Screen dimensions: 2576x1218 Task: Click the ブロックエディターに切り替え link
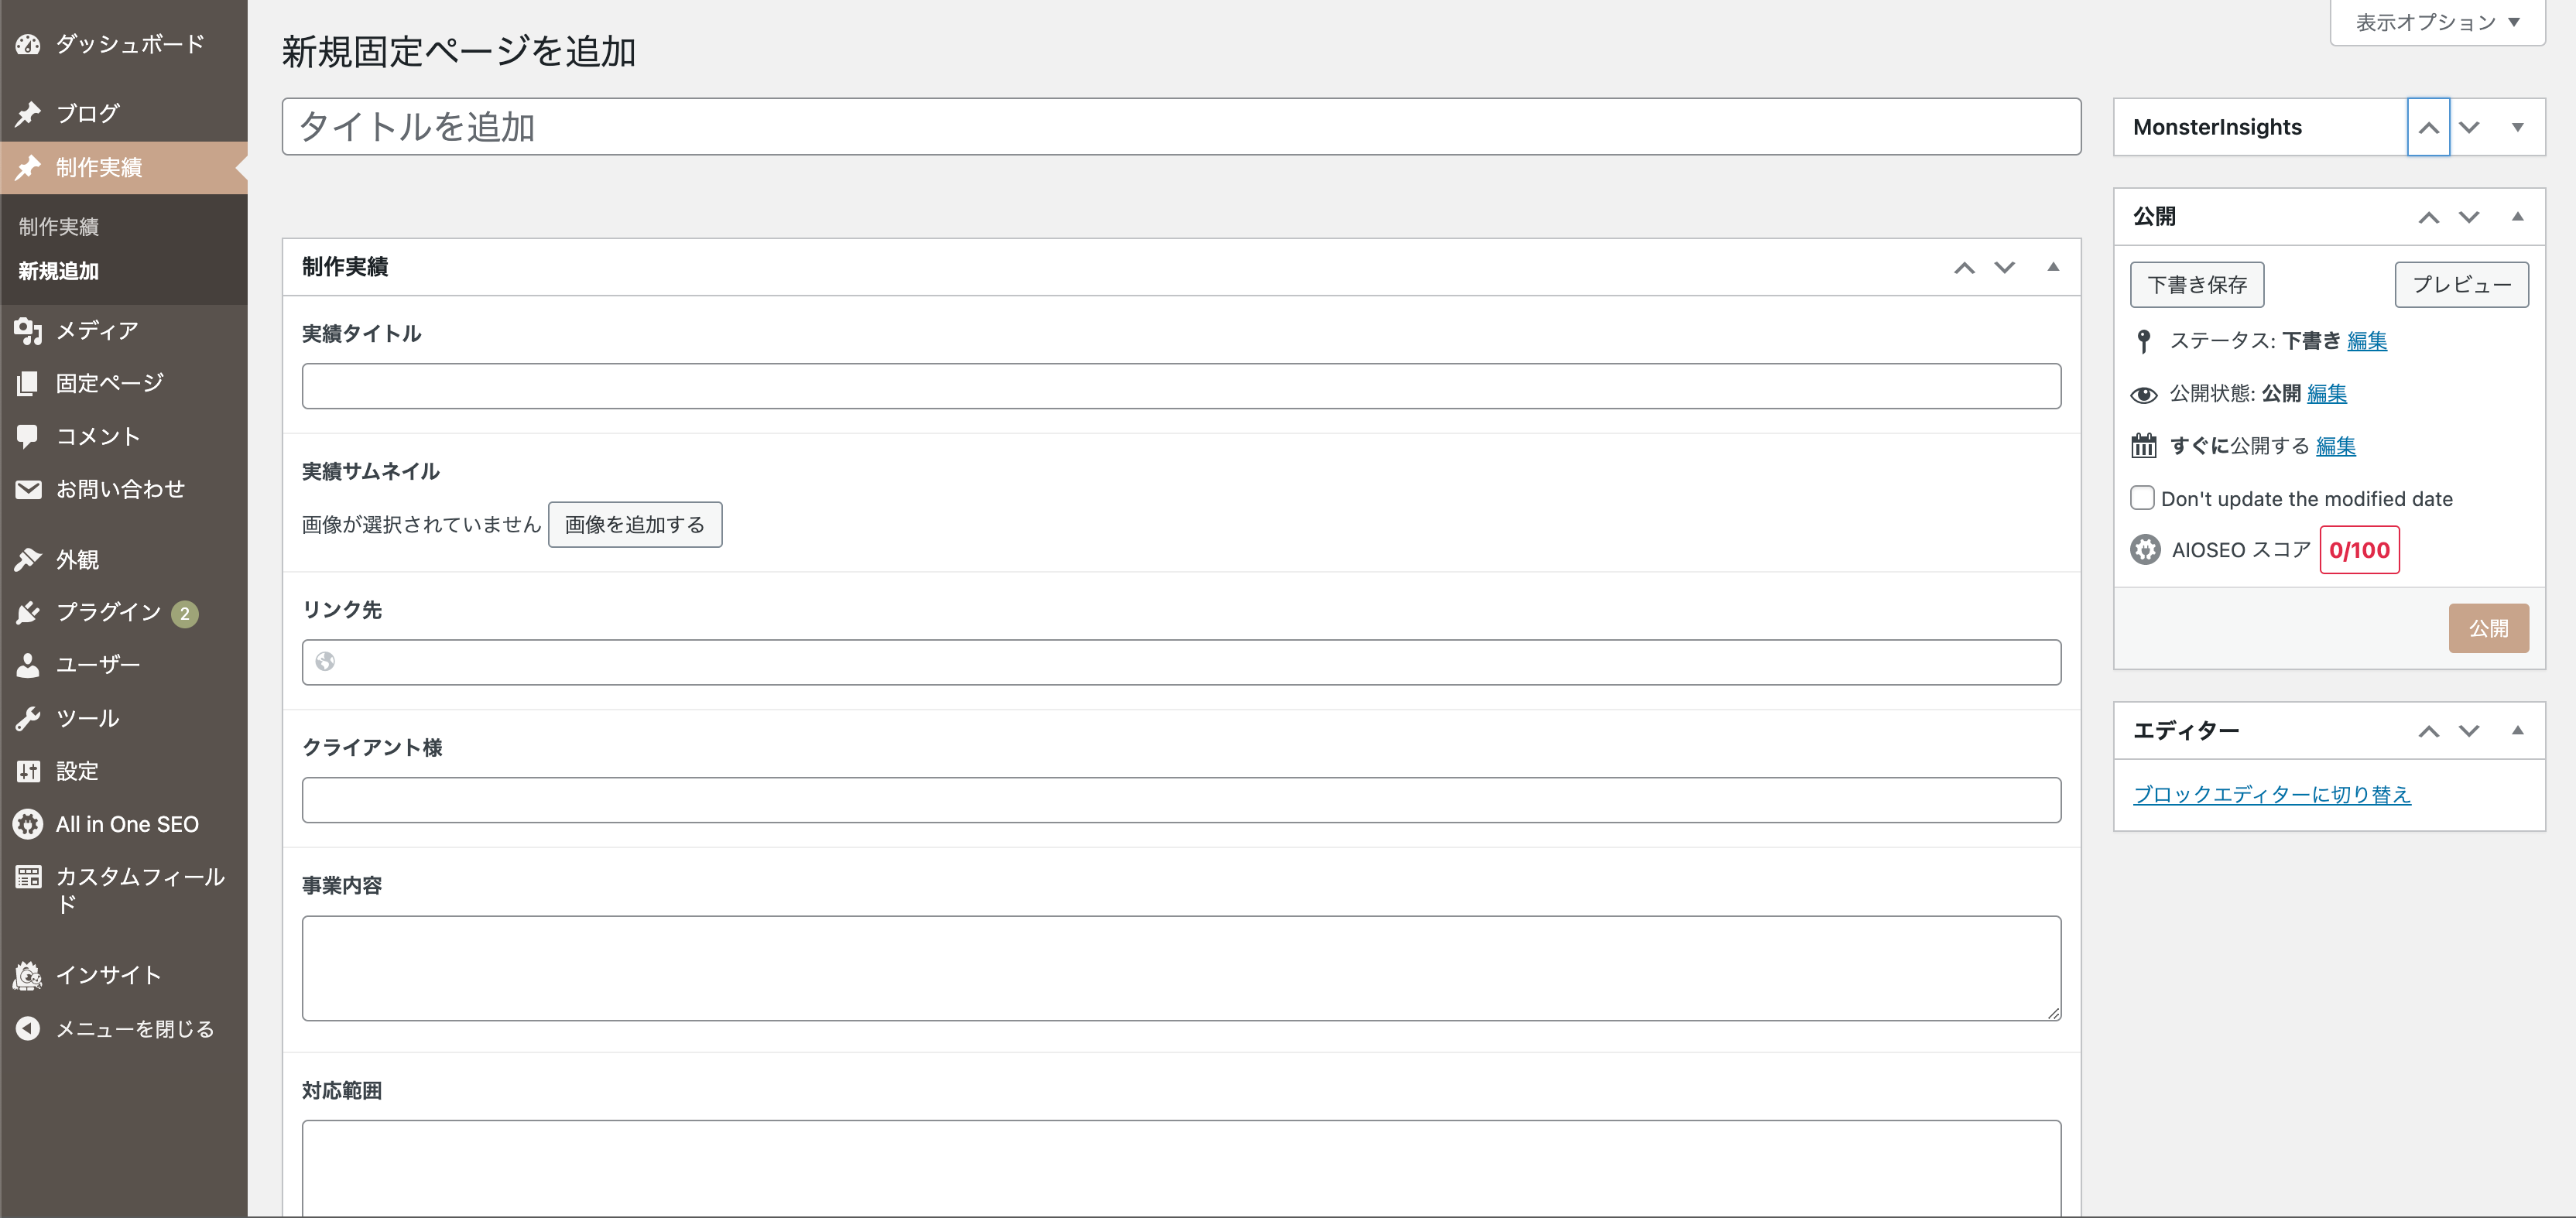point(2272,794)
